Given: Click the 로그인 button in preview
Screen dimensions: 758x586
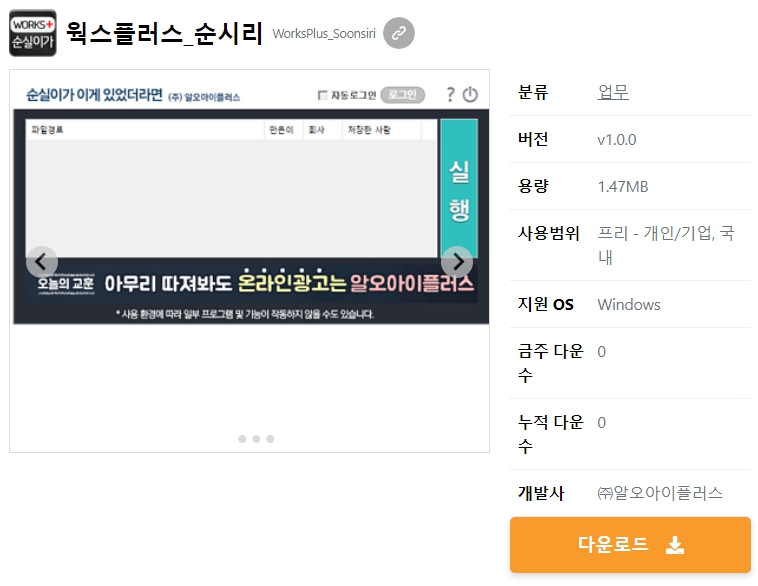Looking at the screenshot, I should [403, 95].
